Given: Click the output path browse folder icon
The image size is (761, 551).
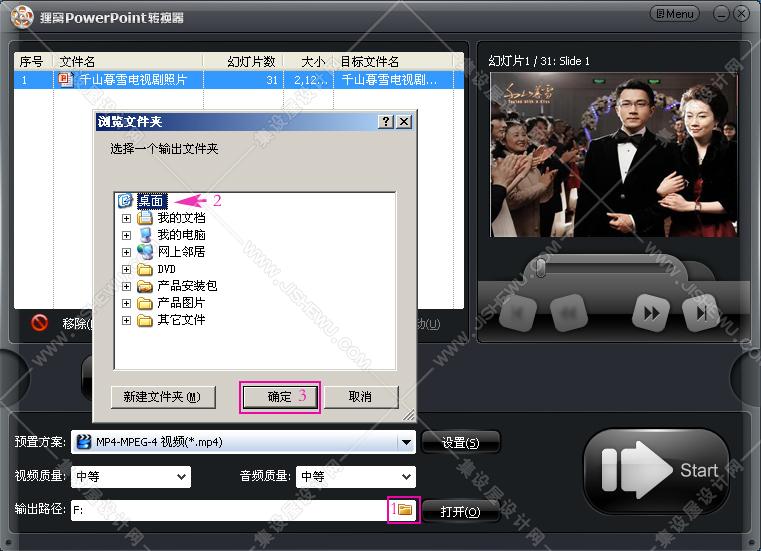Looking at the screenshot, I should tap(405, 510).
